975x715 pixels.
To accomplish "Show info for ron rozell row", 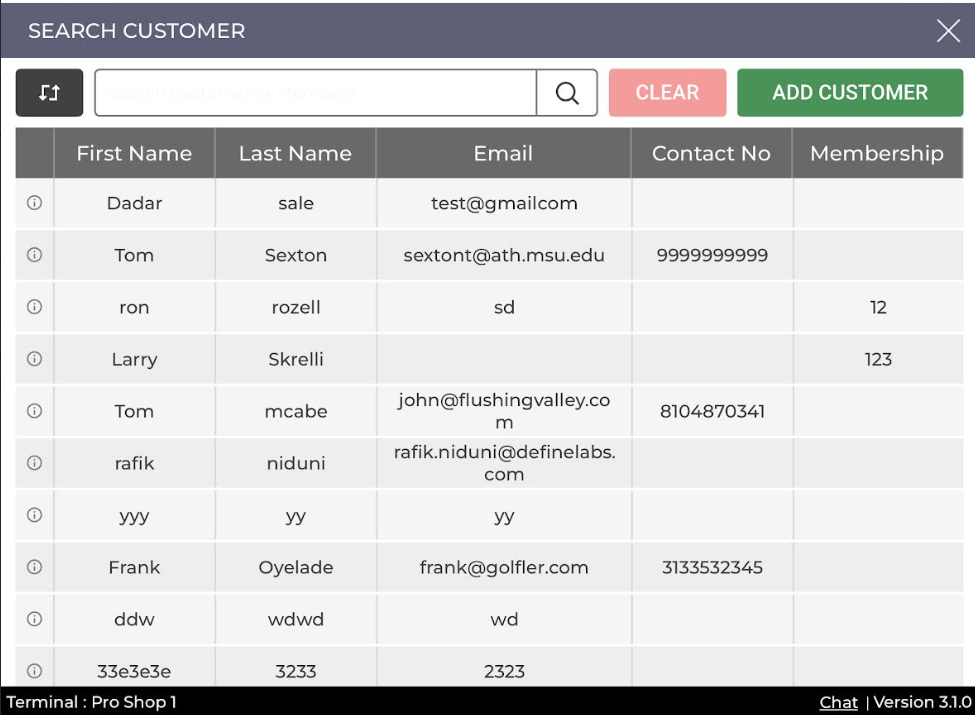I will click(x=34, y=307).
